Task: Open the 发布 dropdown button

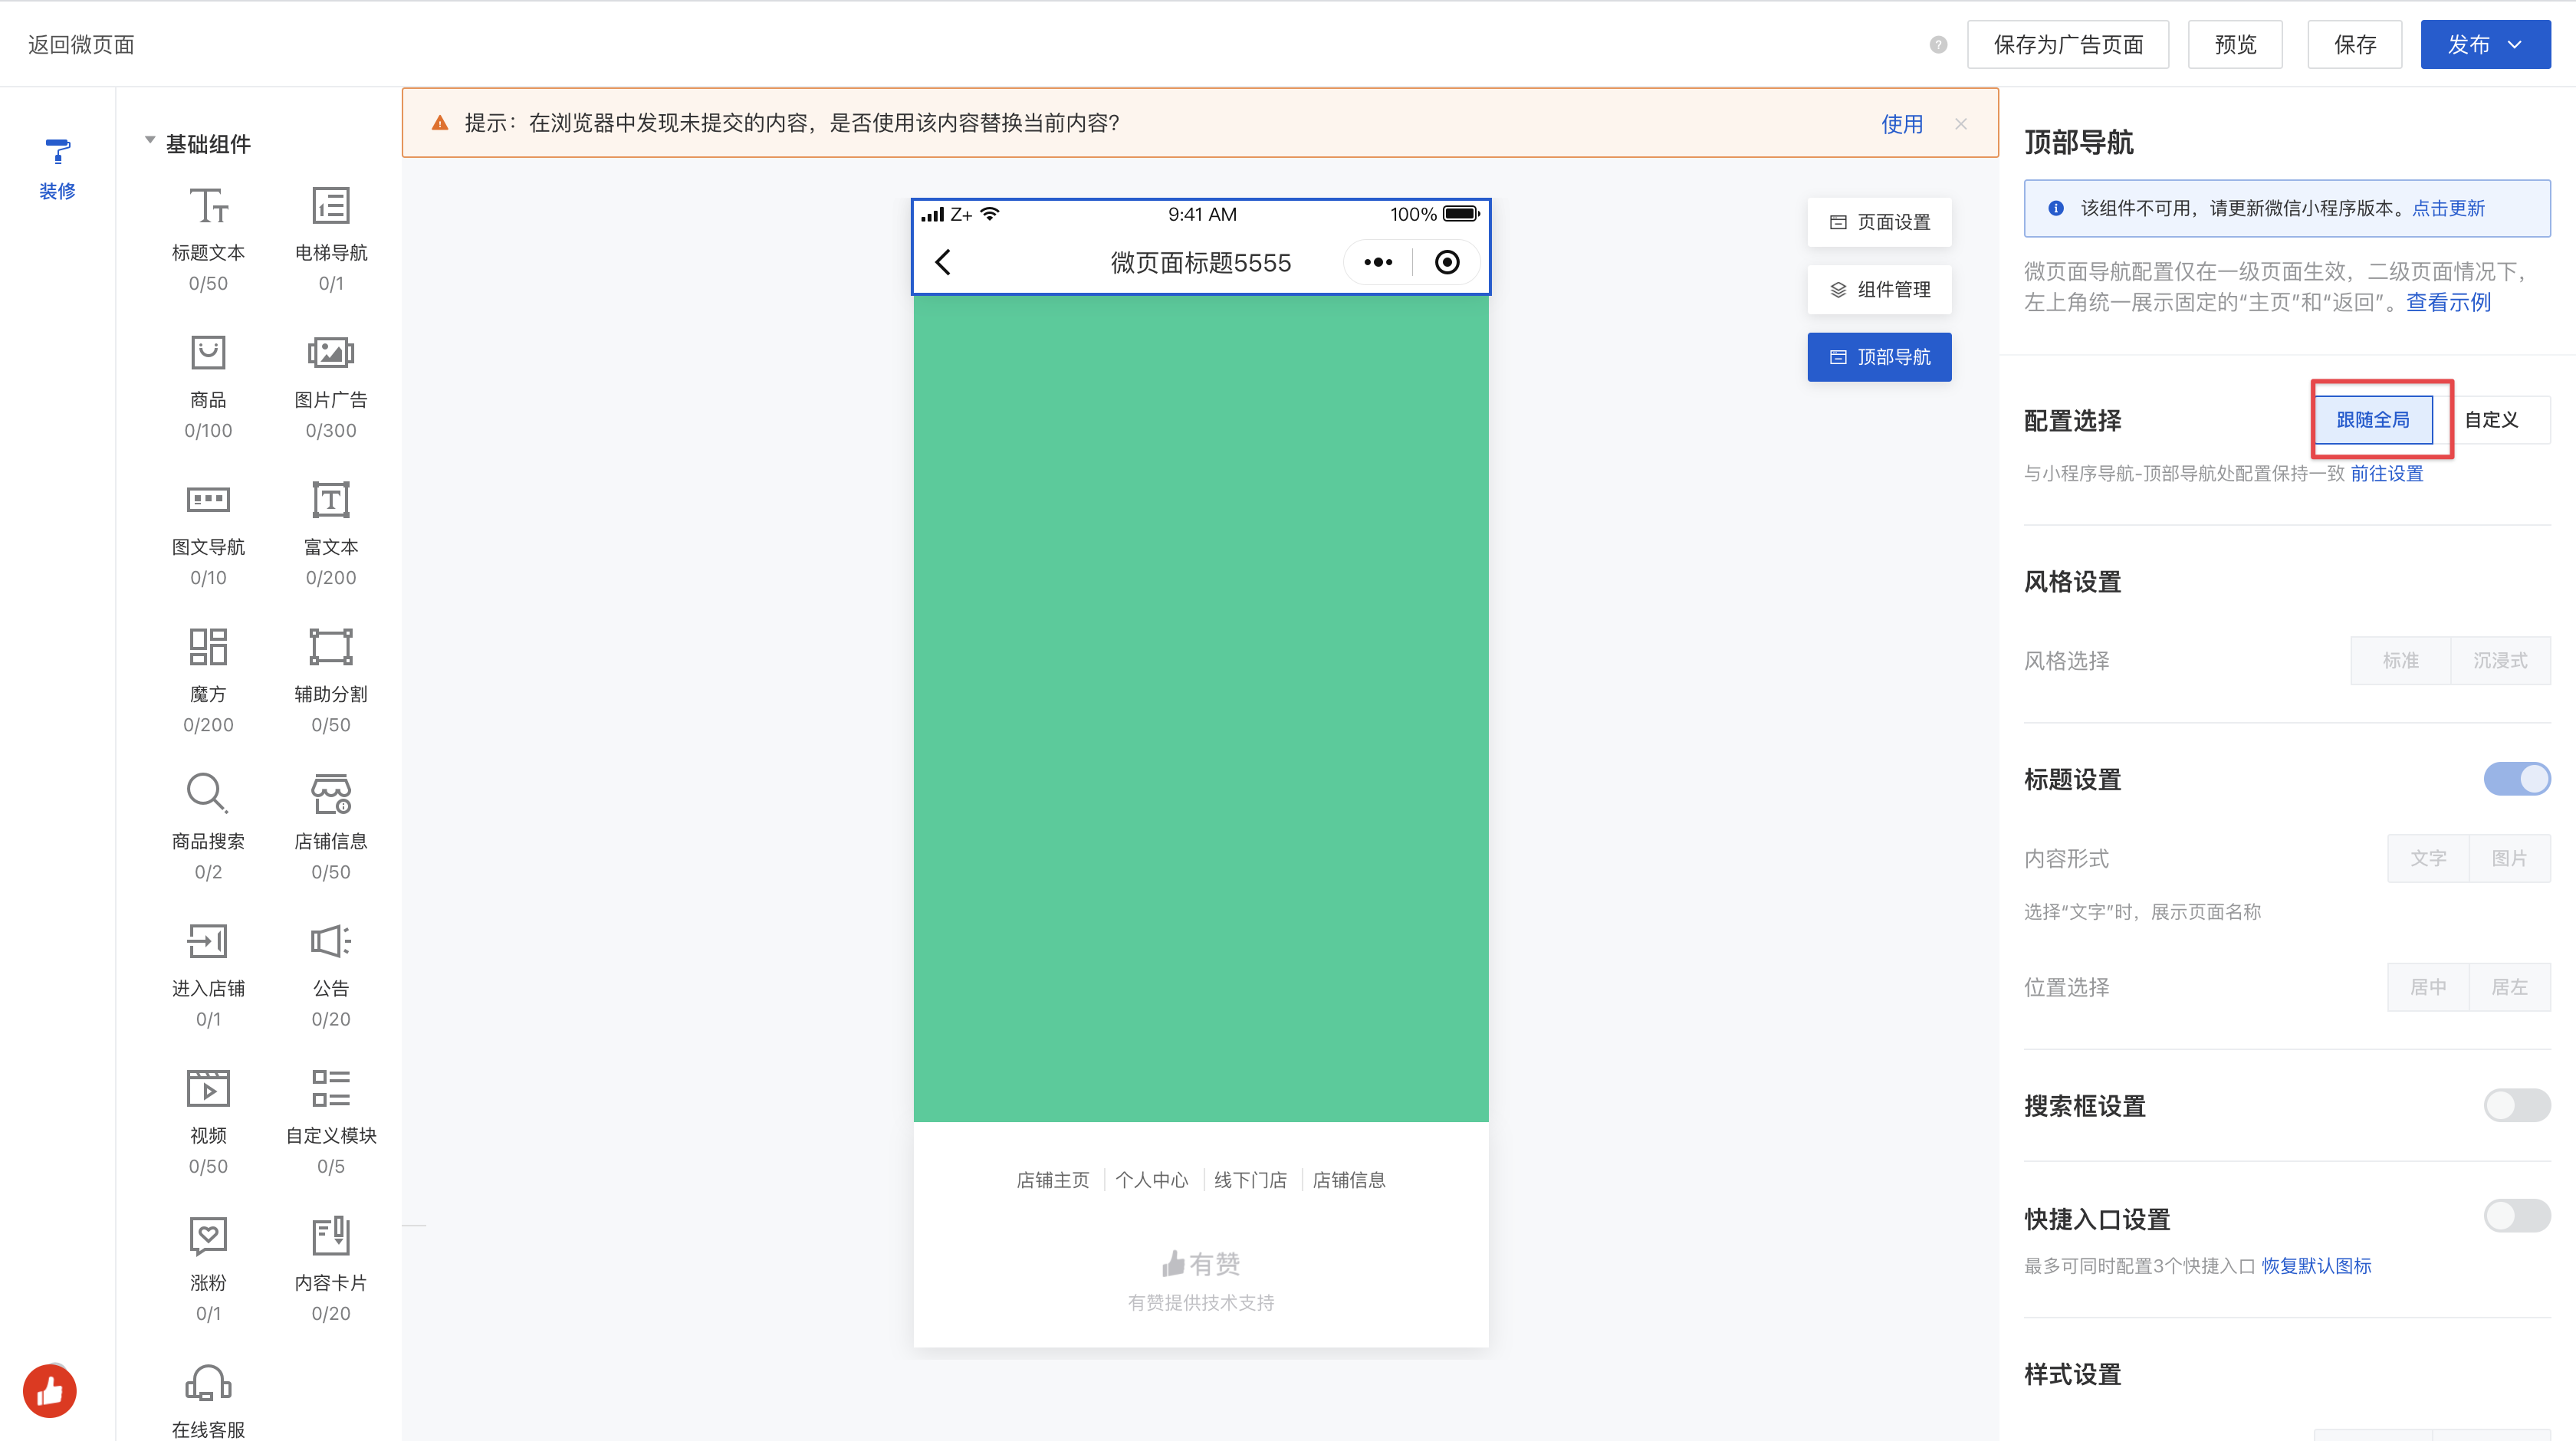Action: [x=2485, y=45]
